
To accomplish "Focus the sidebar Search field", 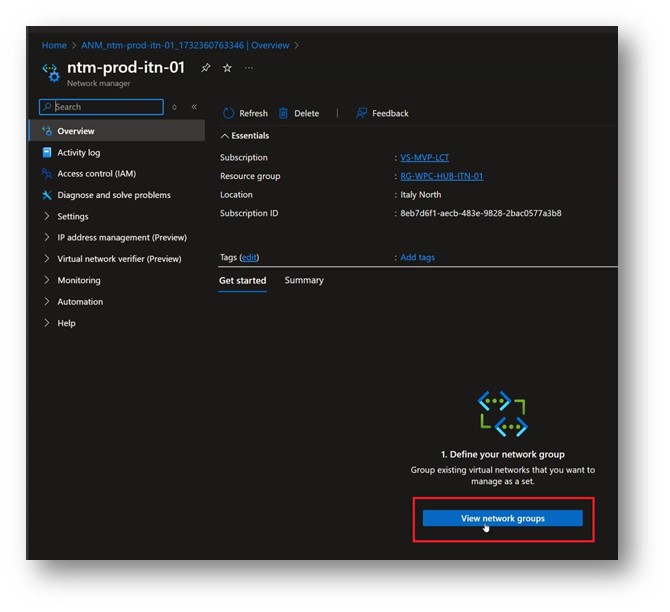I will coord(101,107).
